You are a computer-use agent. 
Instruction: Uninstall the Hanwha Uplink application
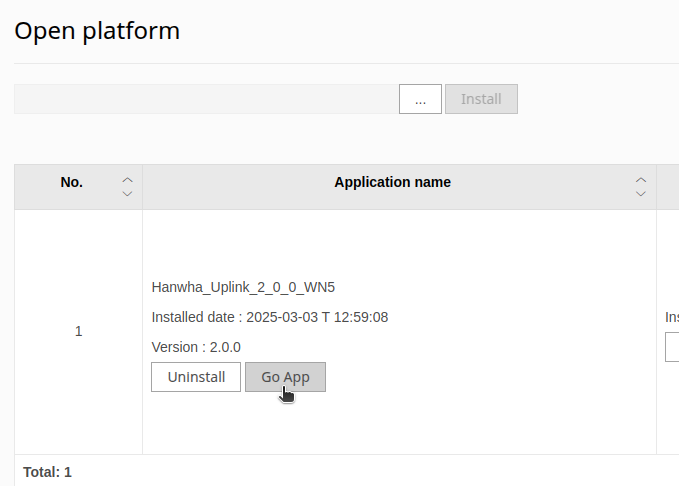pyautogui.click(x=196, y=377)
